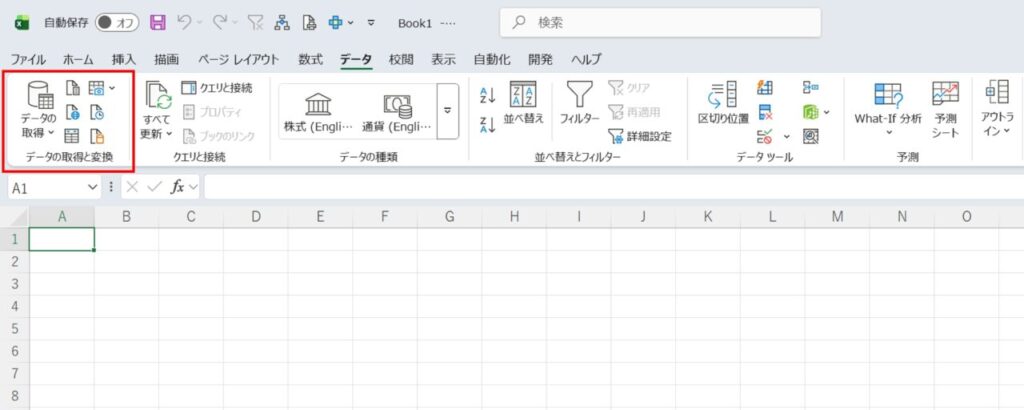Click inside the formula bar
The image size is (1024, 410).
(614, 188)
